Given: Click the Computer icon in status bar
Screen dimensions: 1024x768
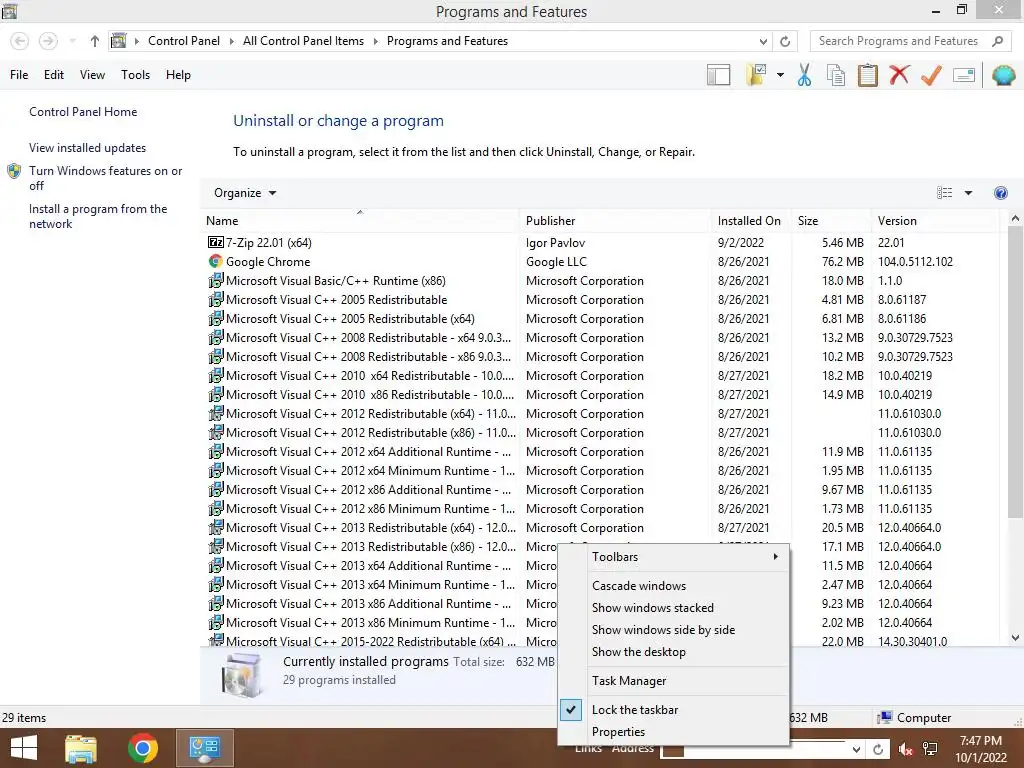Looking at the screenshot, I should tap(885, 718).
